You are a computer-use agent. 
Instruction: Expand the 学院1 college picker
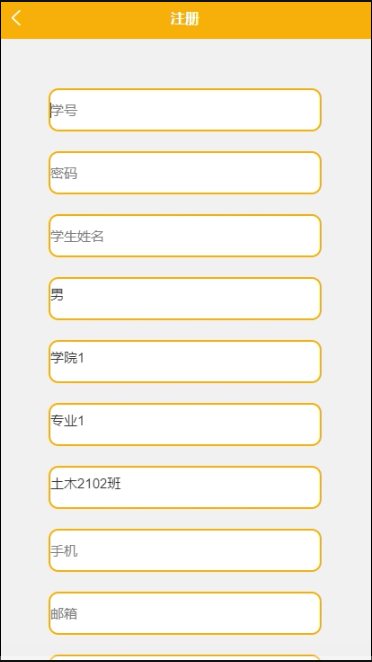pyautogui.click(x=185, y=361)
